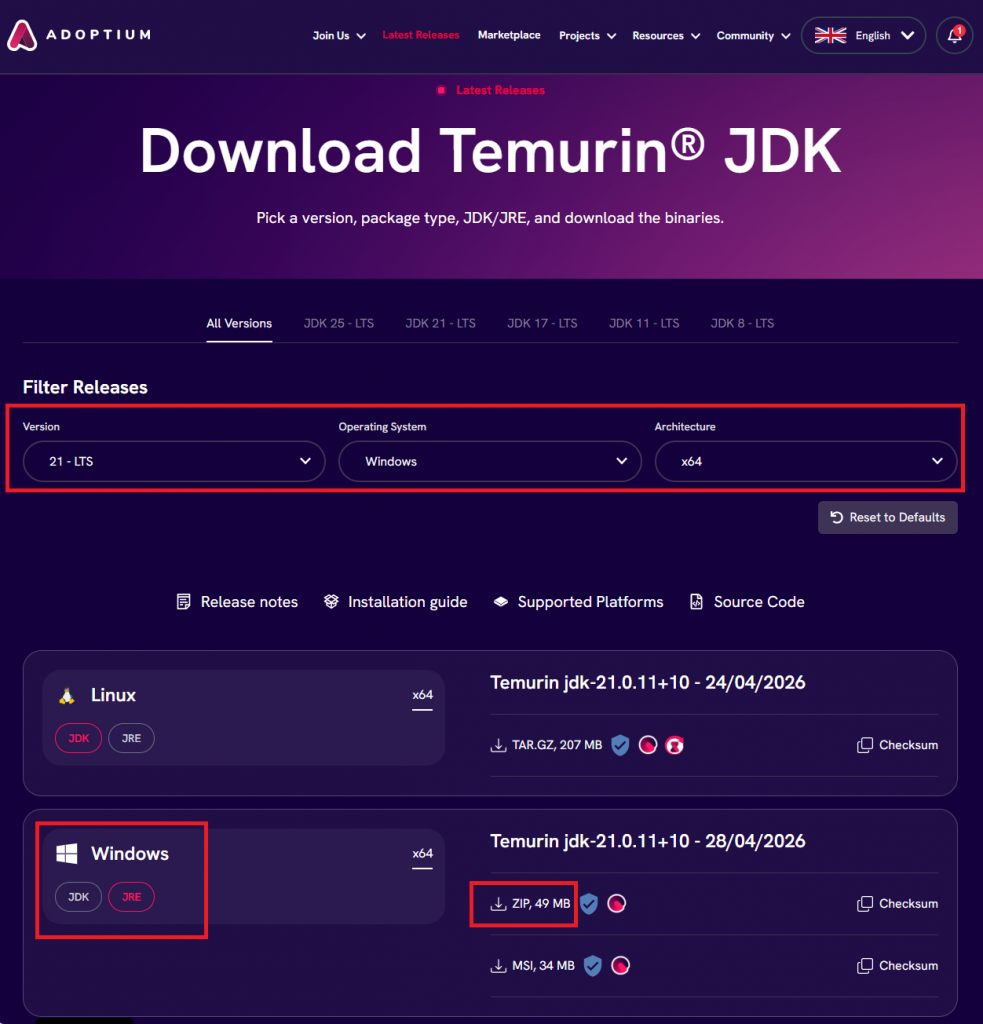983x1024 pixels.
Task: Open the Source Code link
Action: click(747, 601)
